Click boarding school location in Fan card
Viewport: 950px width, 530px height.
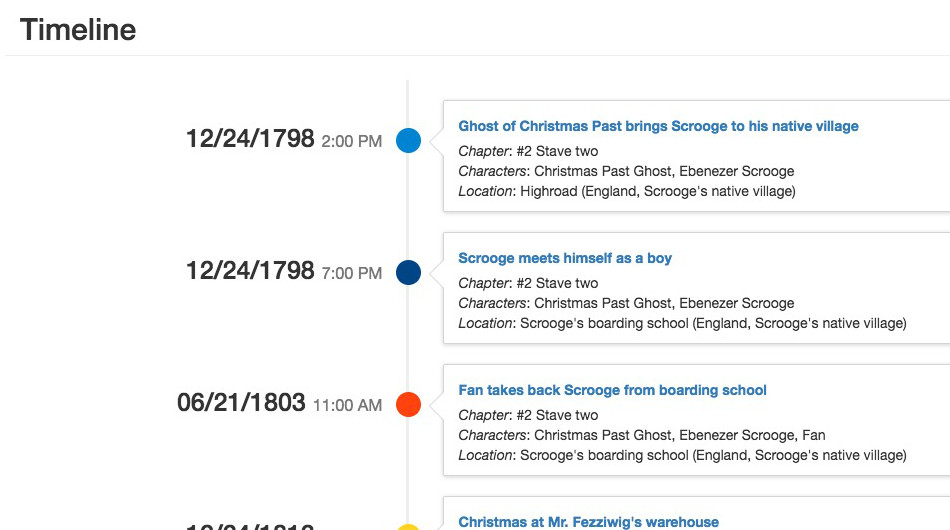tap(682, 455)
